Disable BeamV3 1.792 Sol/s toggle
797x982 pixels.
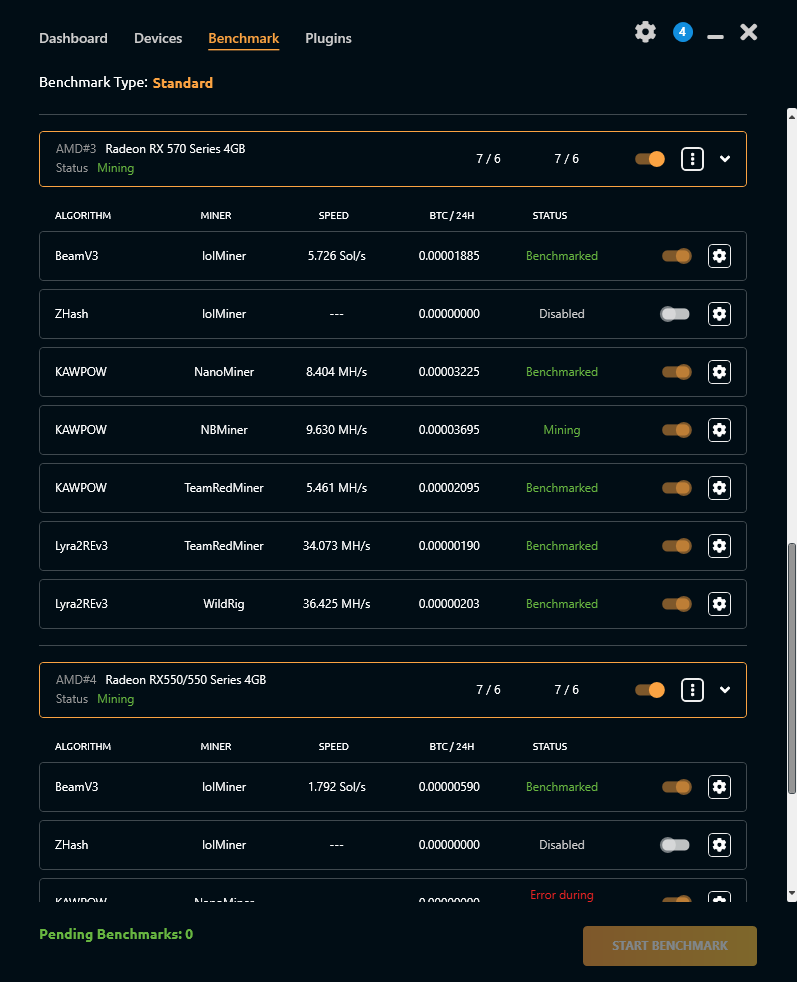677,787
